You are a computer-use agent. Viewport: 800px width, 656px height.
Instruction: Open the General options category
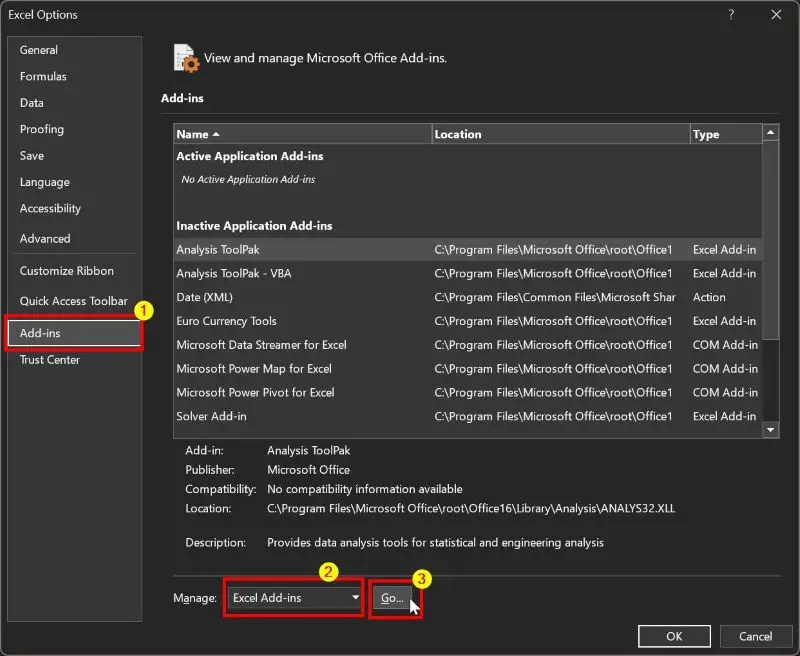tap(39, 50)
